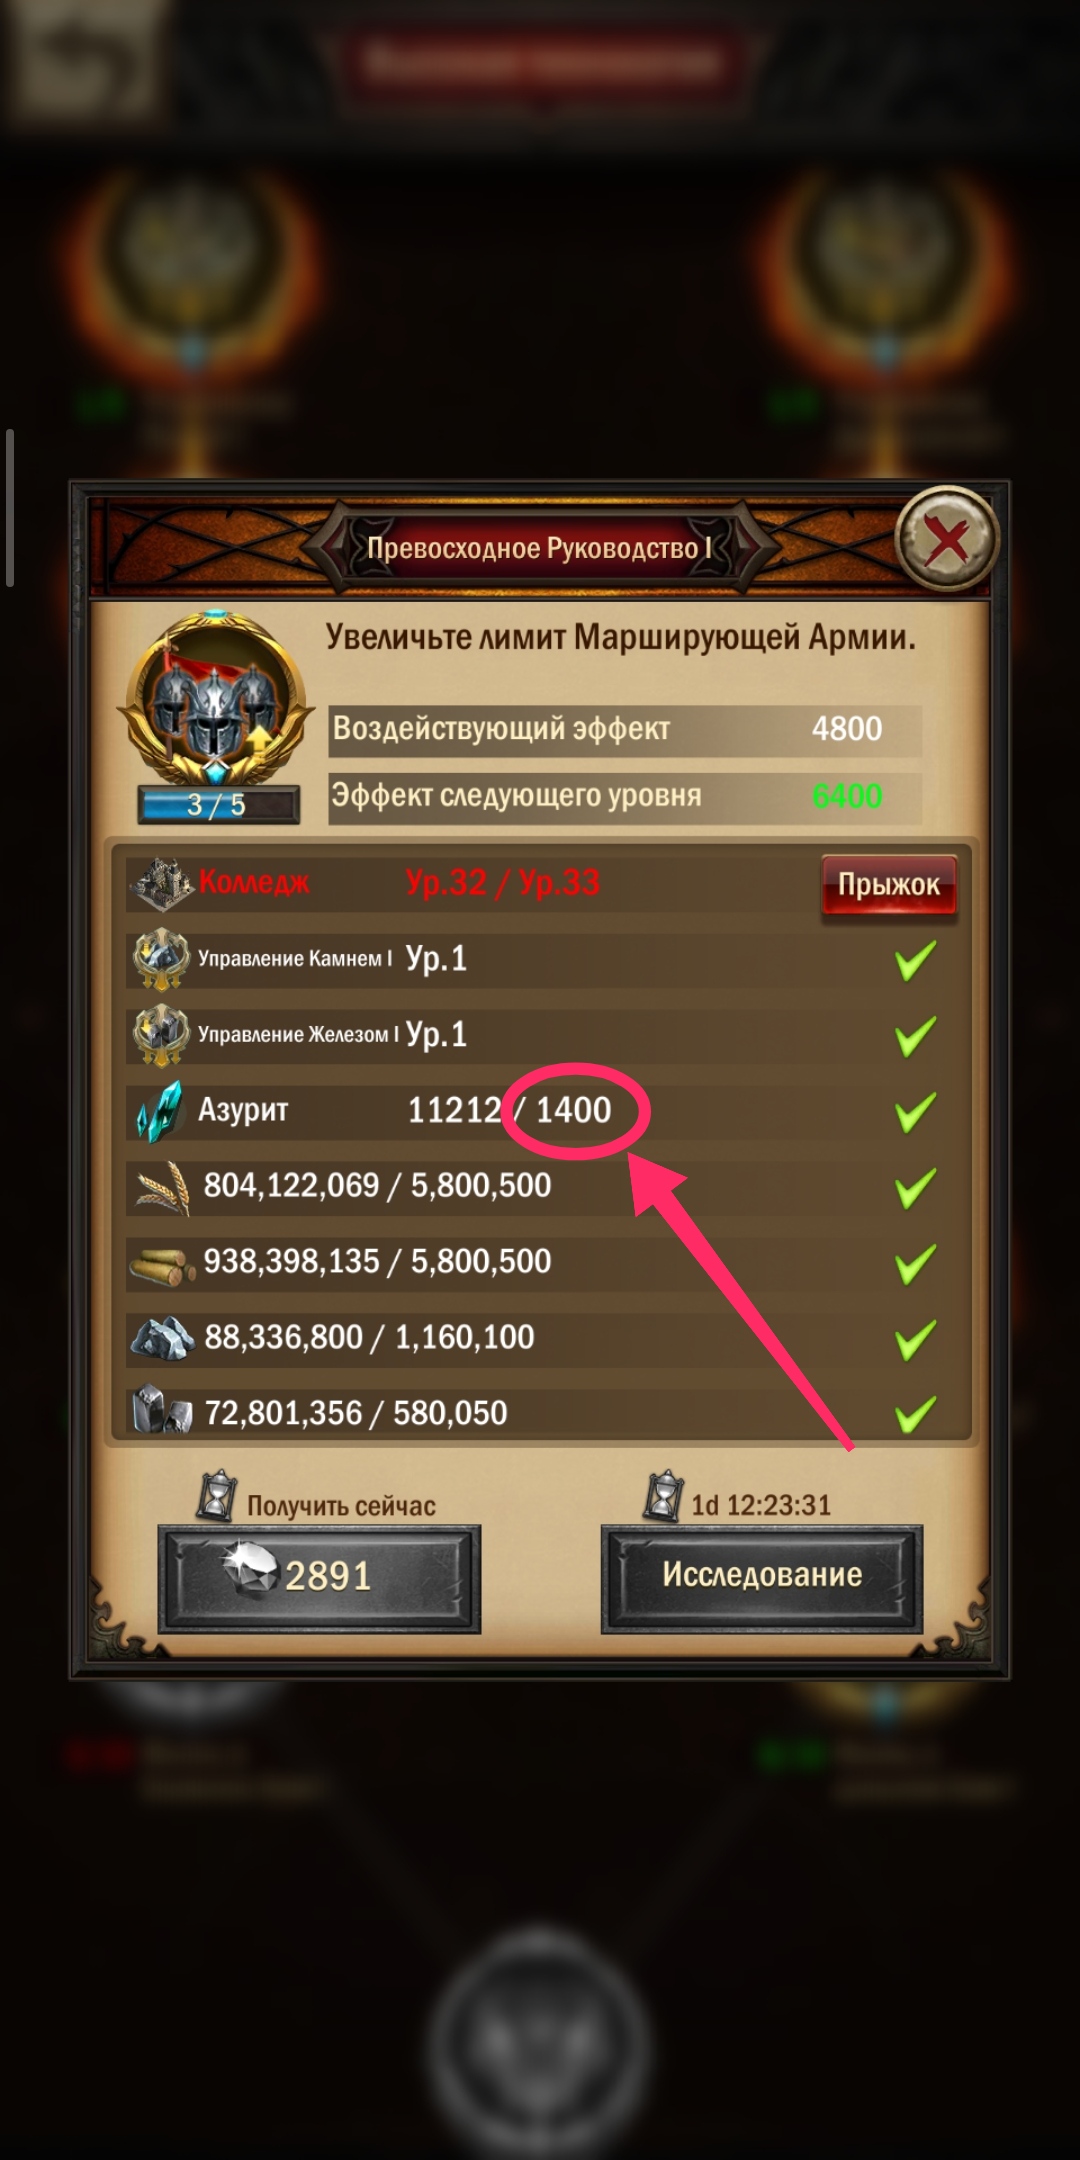Close the Превосходное Руководство I dialog
The width and height of the screenshot is (1080, 2160).
946,539
